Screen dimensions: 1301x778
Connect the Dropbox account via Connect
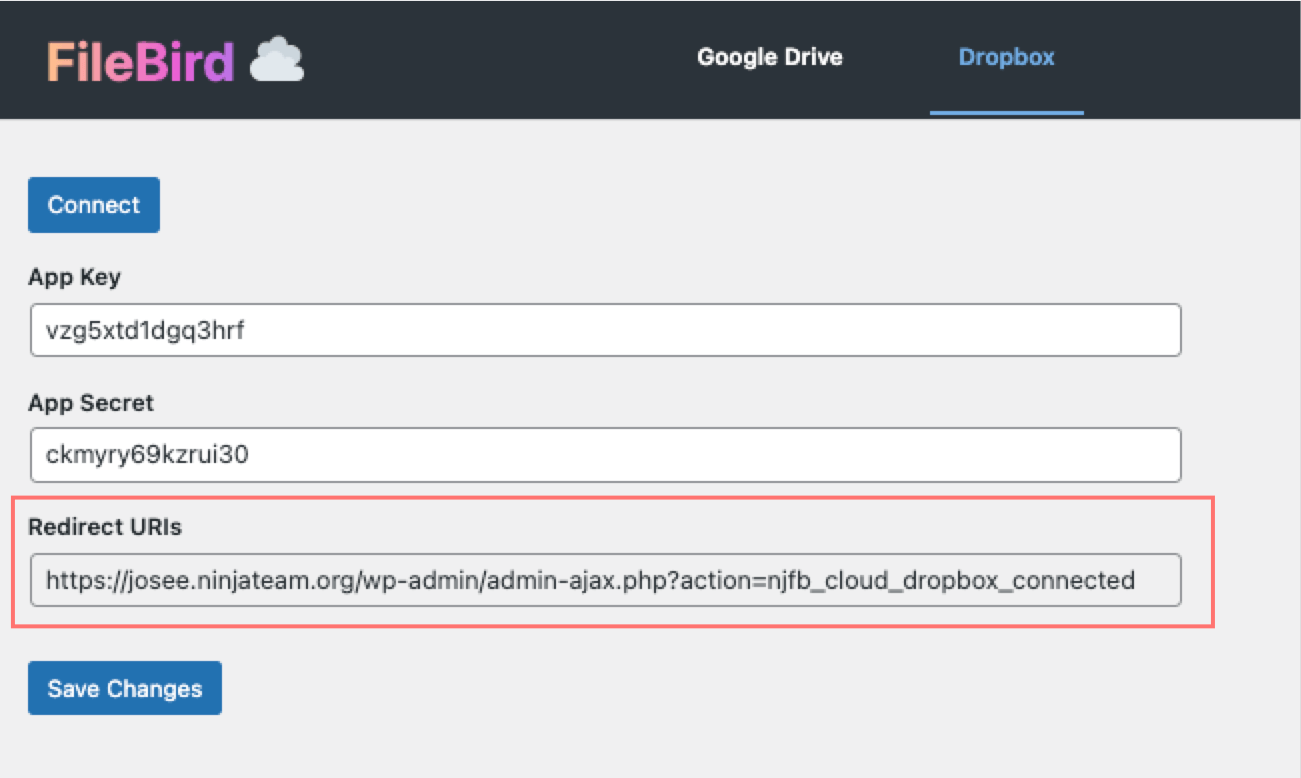(94, 205)
